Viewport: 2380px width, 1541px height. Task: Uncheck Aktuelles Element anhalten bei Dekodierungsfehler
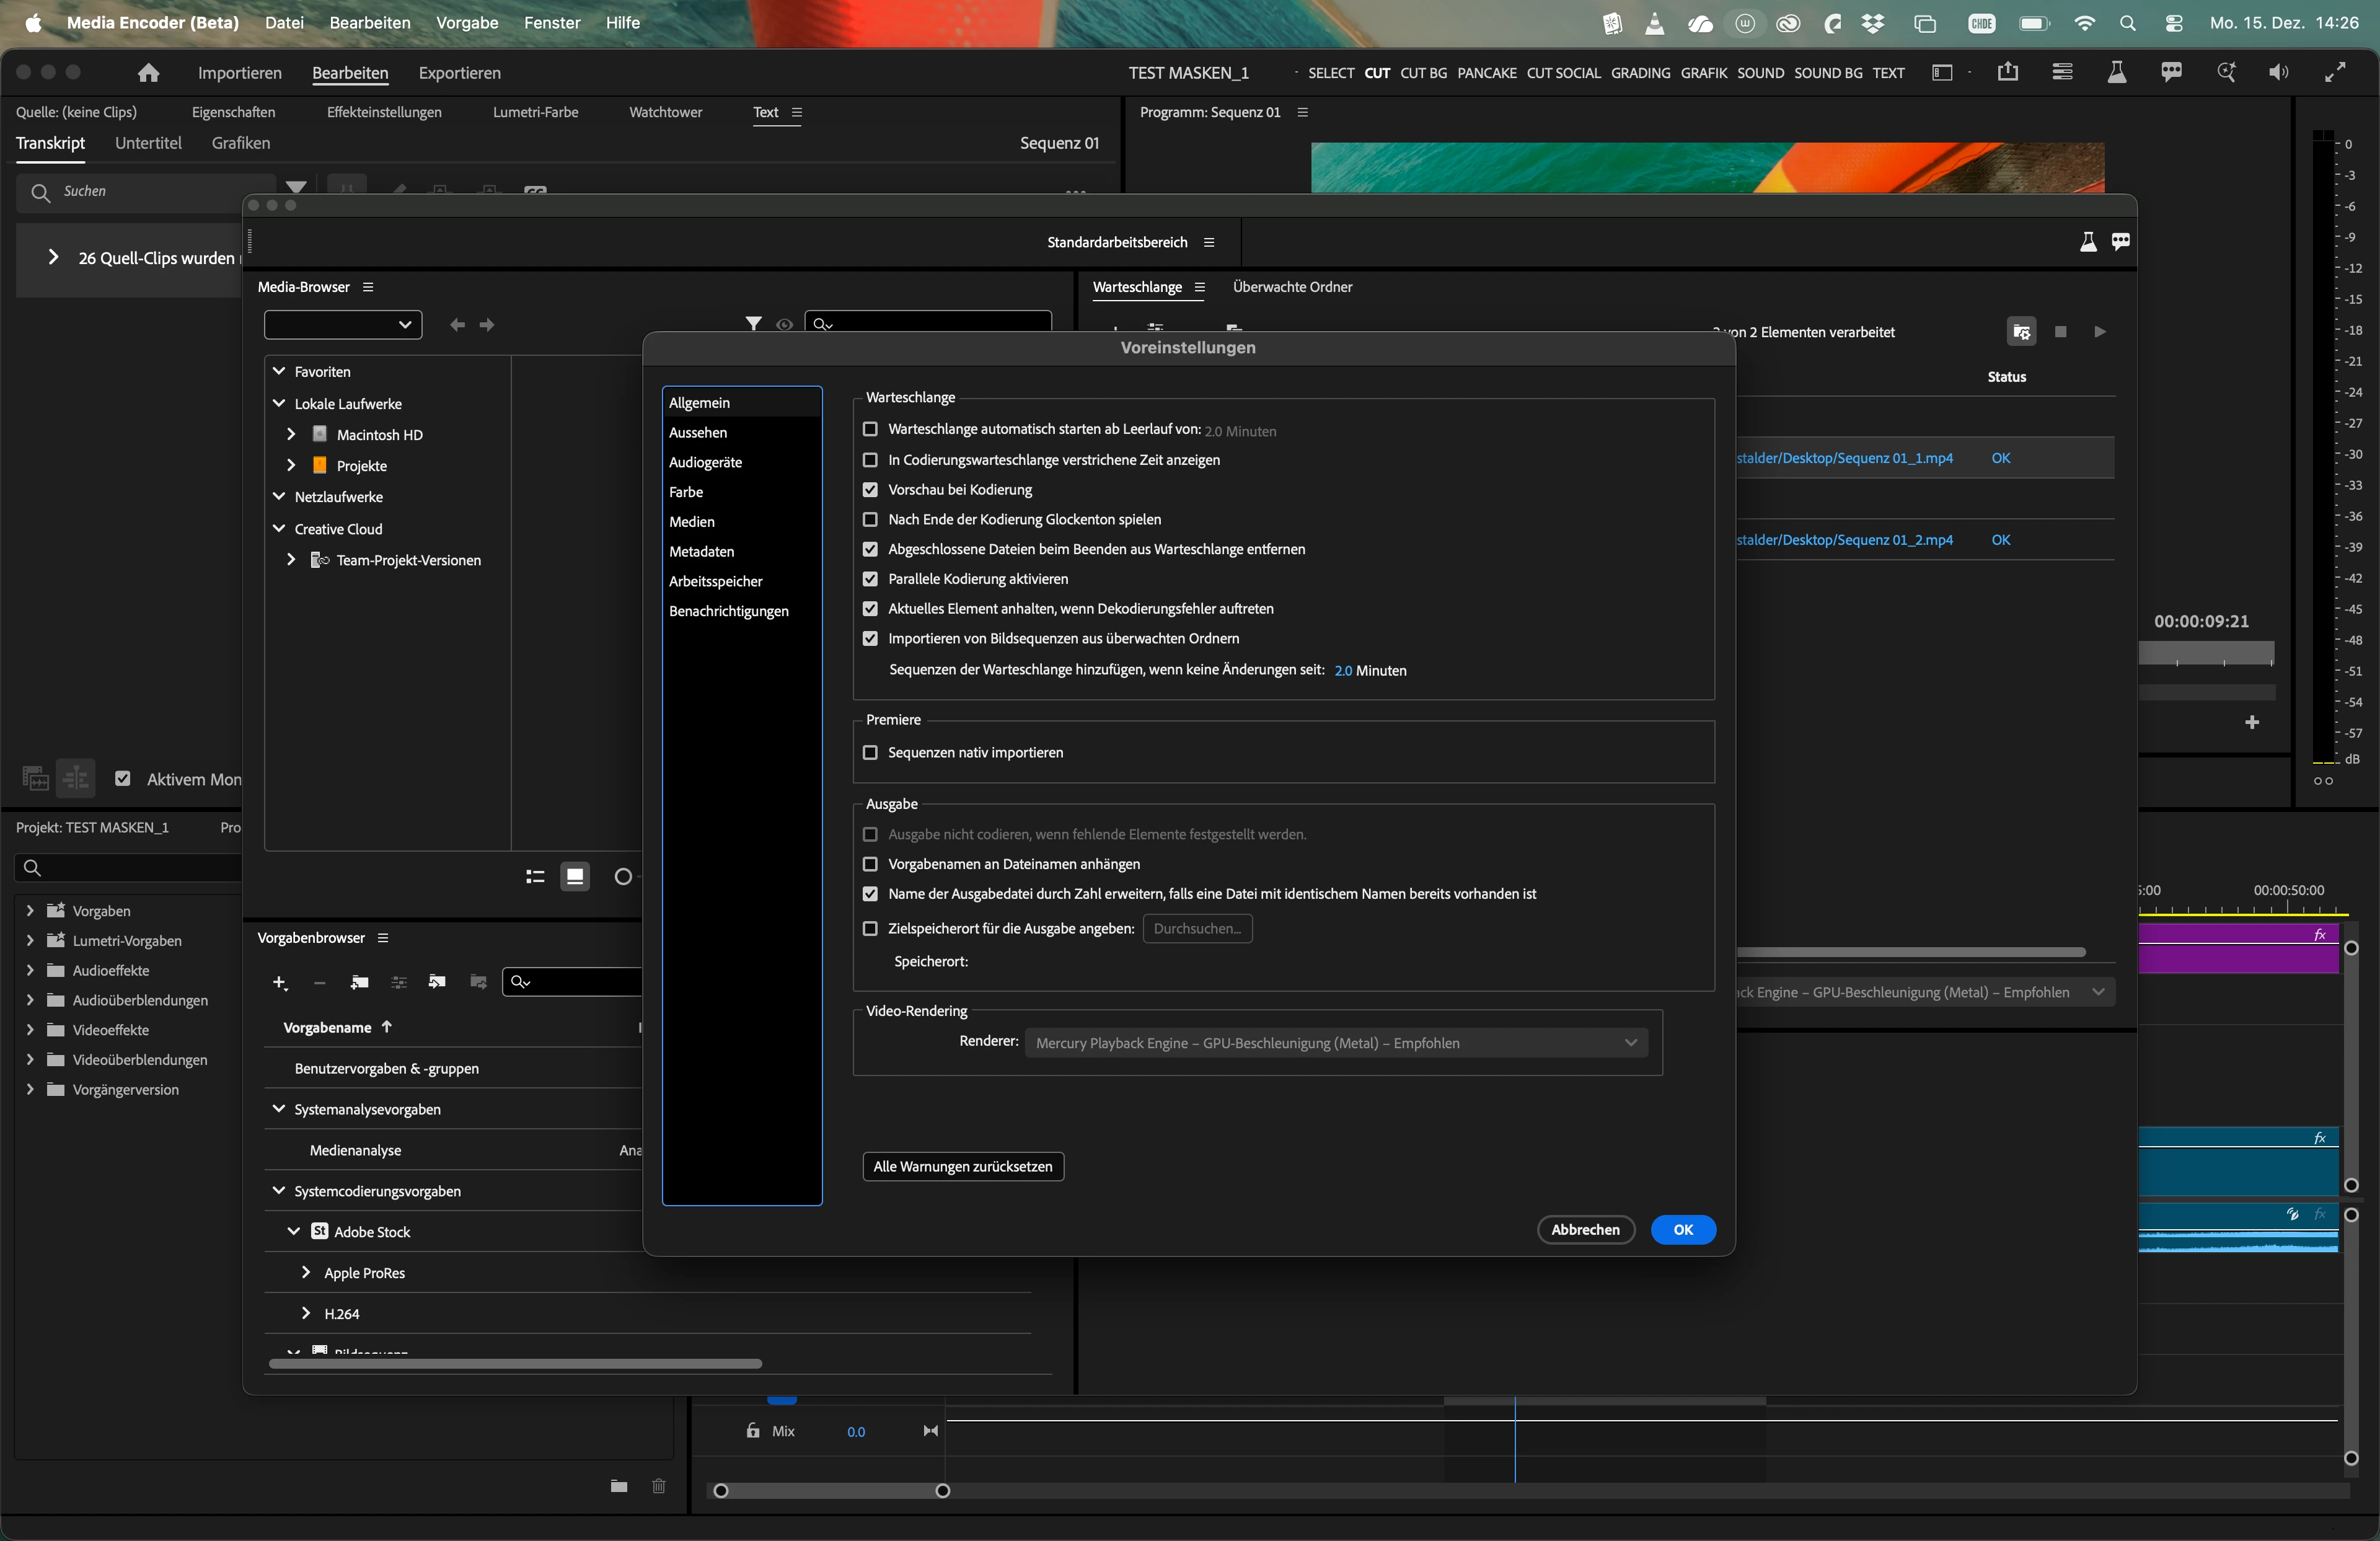[870, 609]
